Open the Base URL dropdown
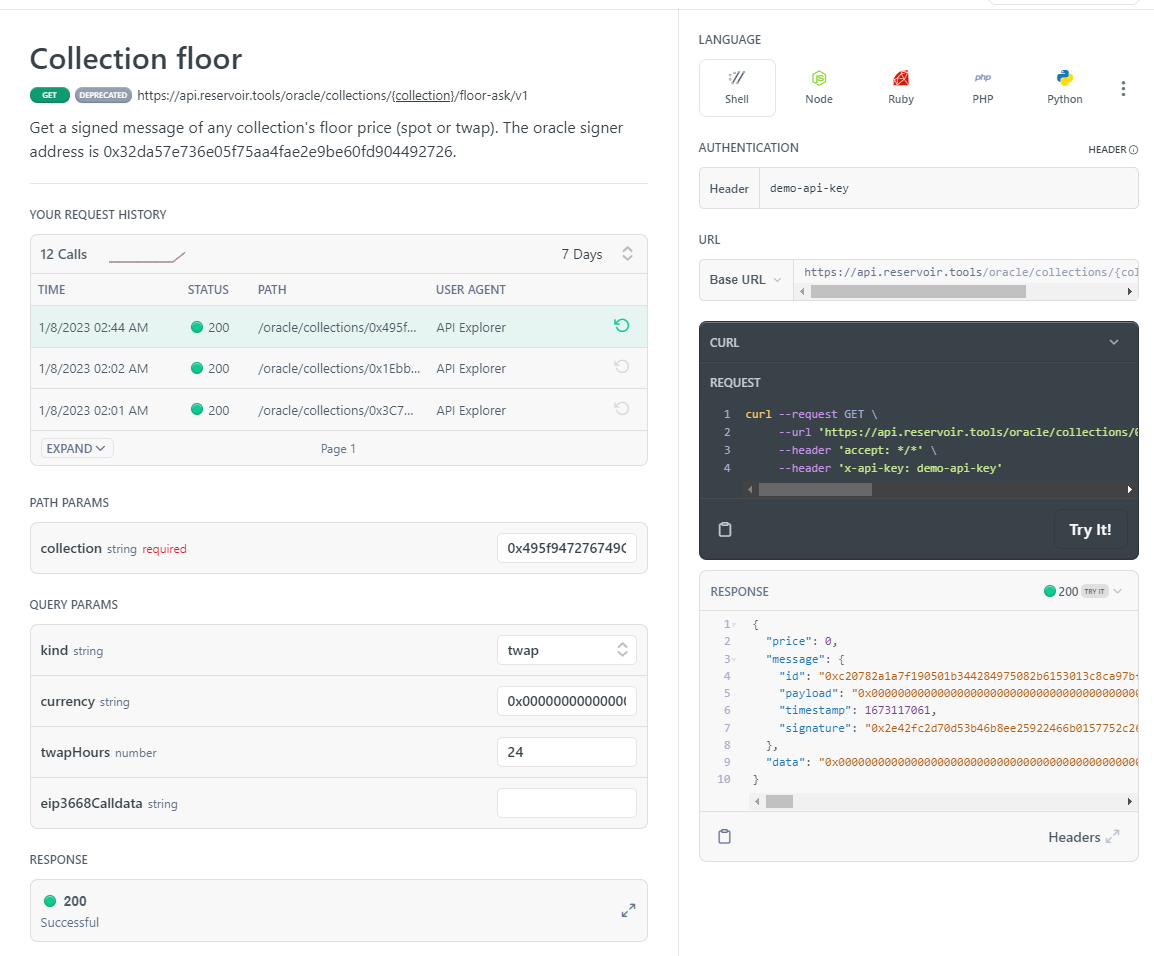 coord(745,280)
